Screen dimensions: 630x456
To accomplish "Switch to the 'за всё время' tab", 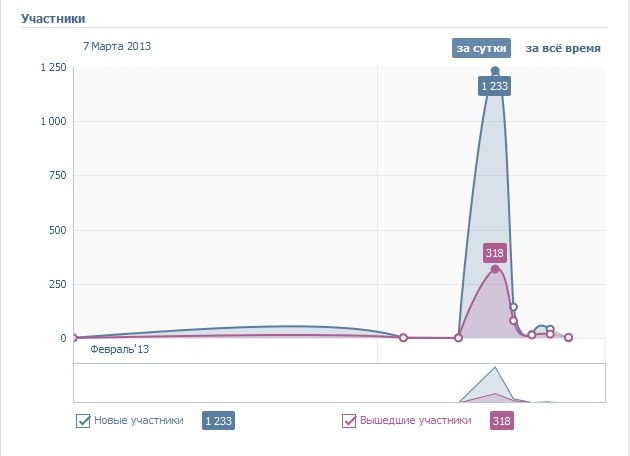I will 563,48.
